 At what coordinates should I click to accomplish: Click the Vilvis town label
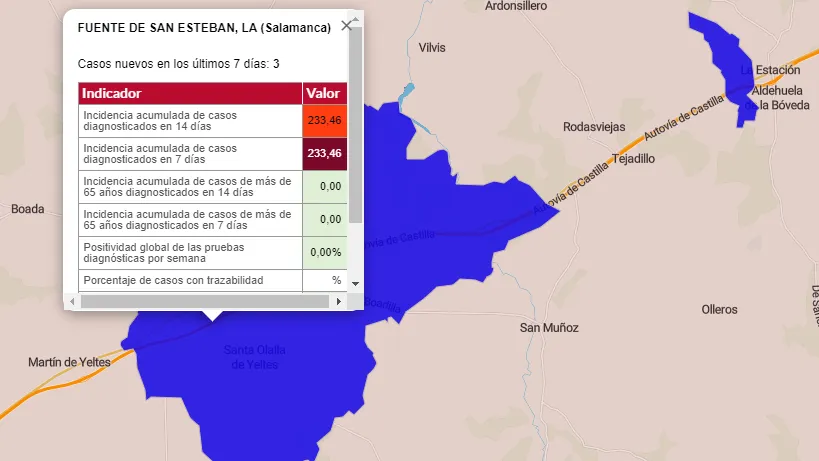pos(432,48)
